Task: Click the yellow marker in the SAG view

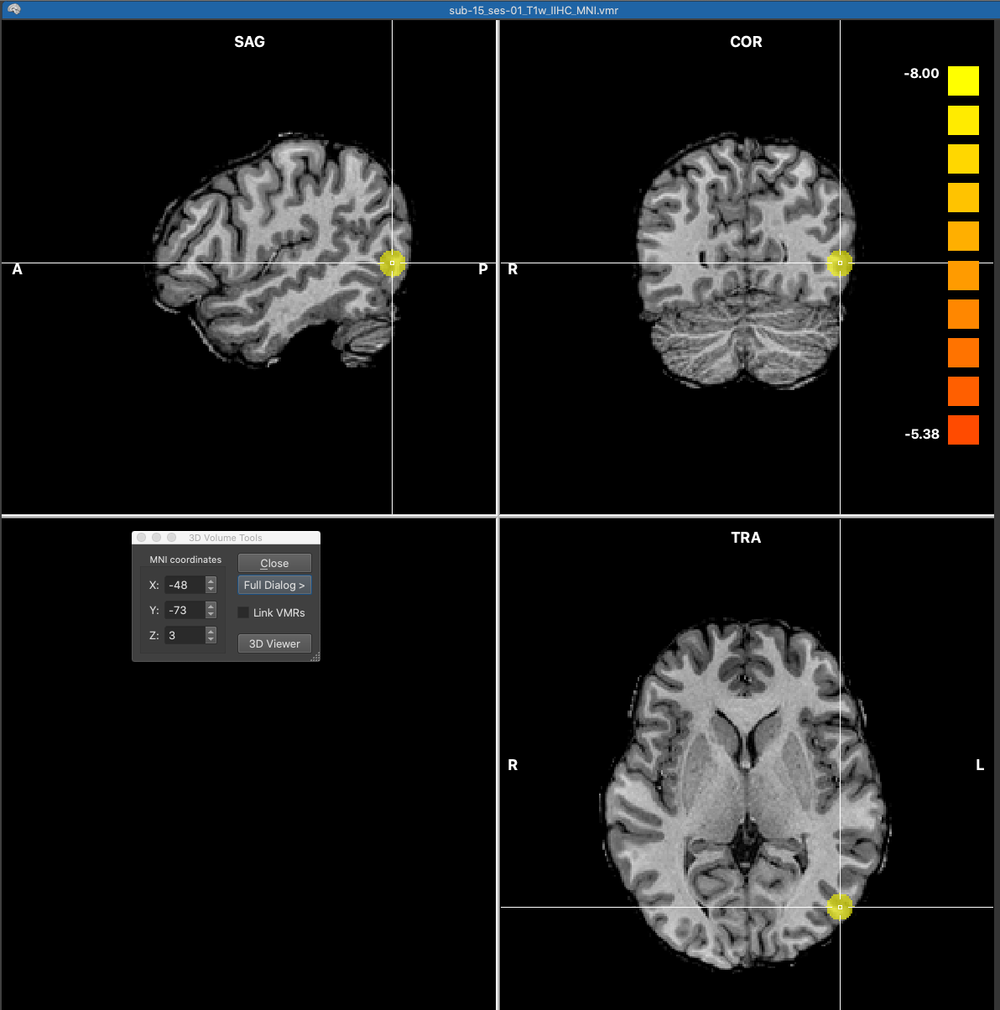Action: [x=392, y=263]
